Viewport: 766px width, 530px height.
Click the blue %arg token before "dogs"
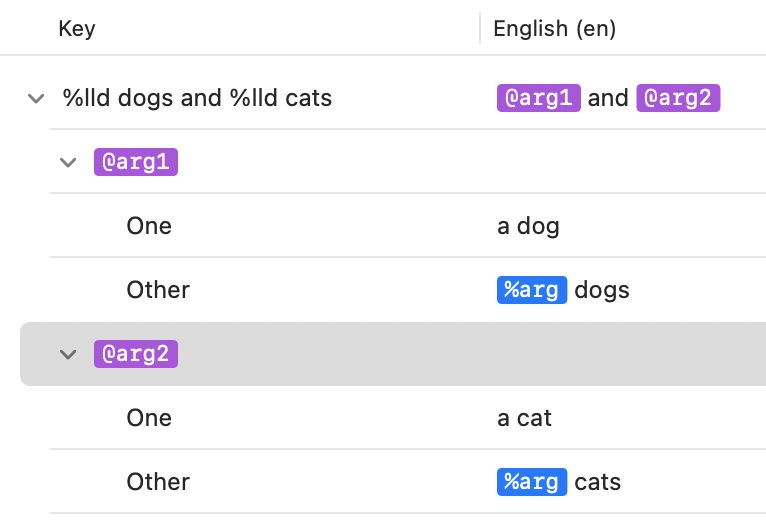point(531,290)
